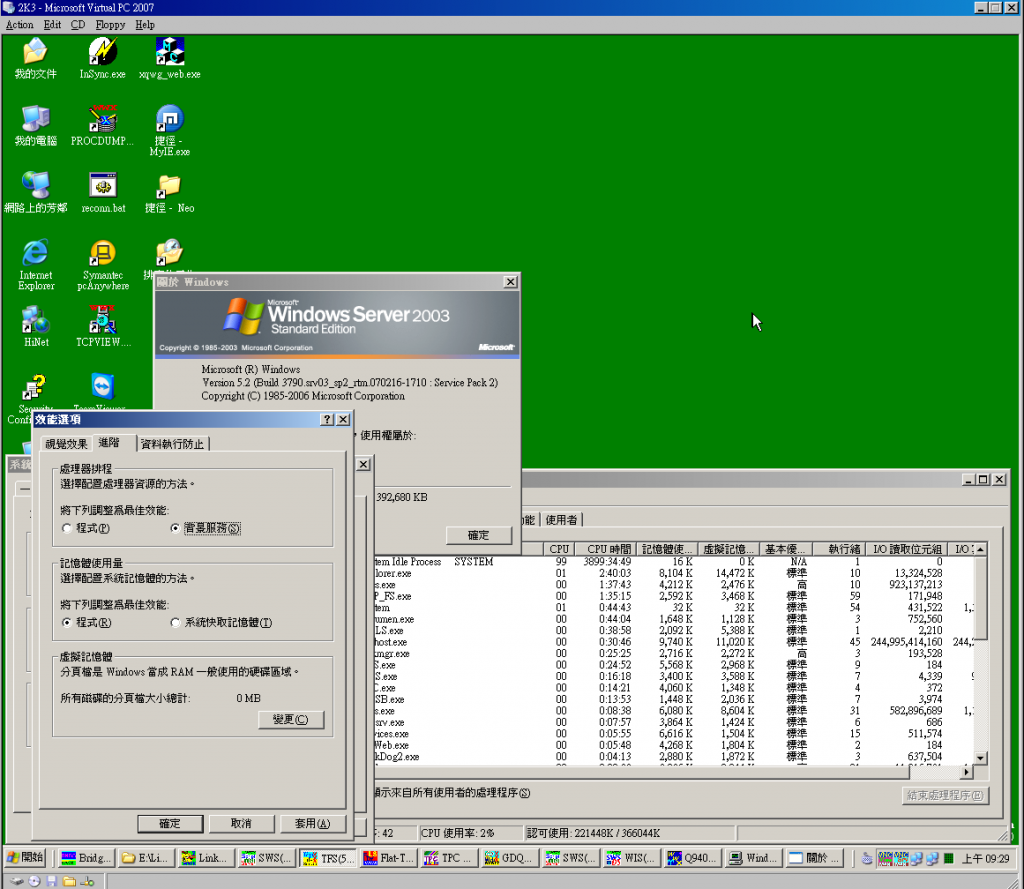Click 認可使用 memory status entry
Image resolution: width=1024 pixels, height=889 pixels.
(x=631, y=833)
